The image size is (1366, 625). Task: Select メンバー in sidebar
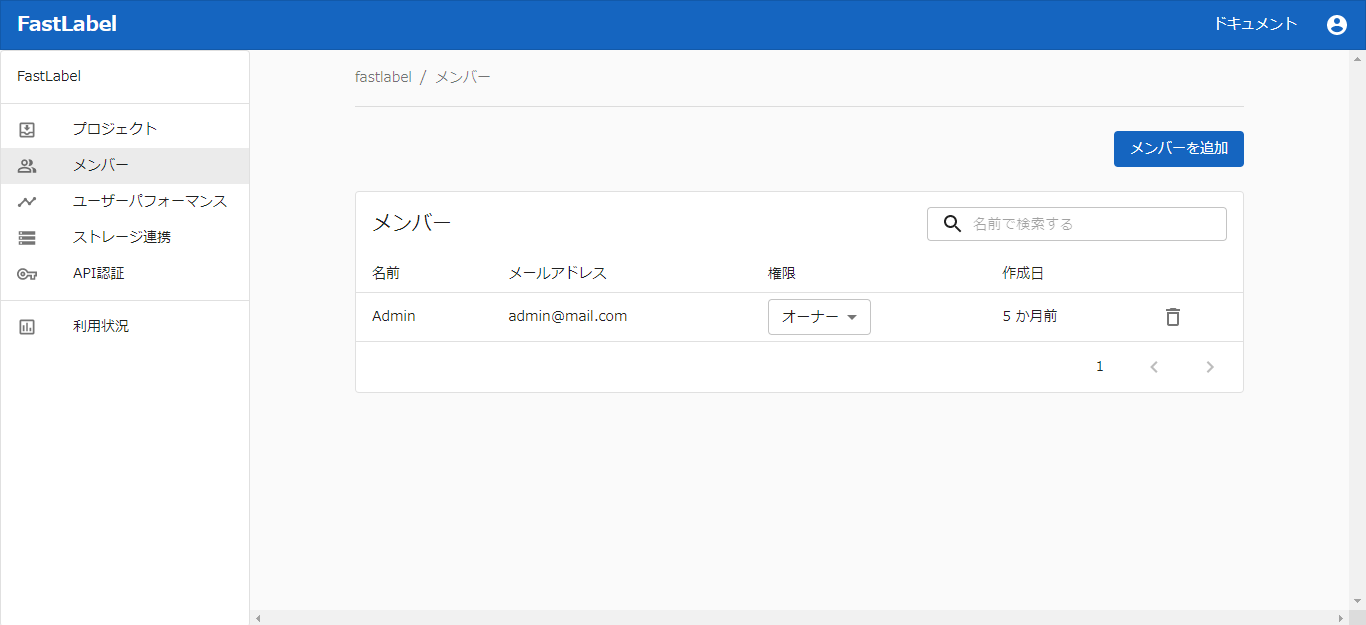[x=125, y=165]
